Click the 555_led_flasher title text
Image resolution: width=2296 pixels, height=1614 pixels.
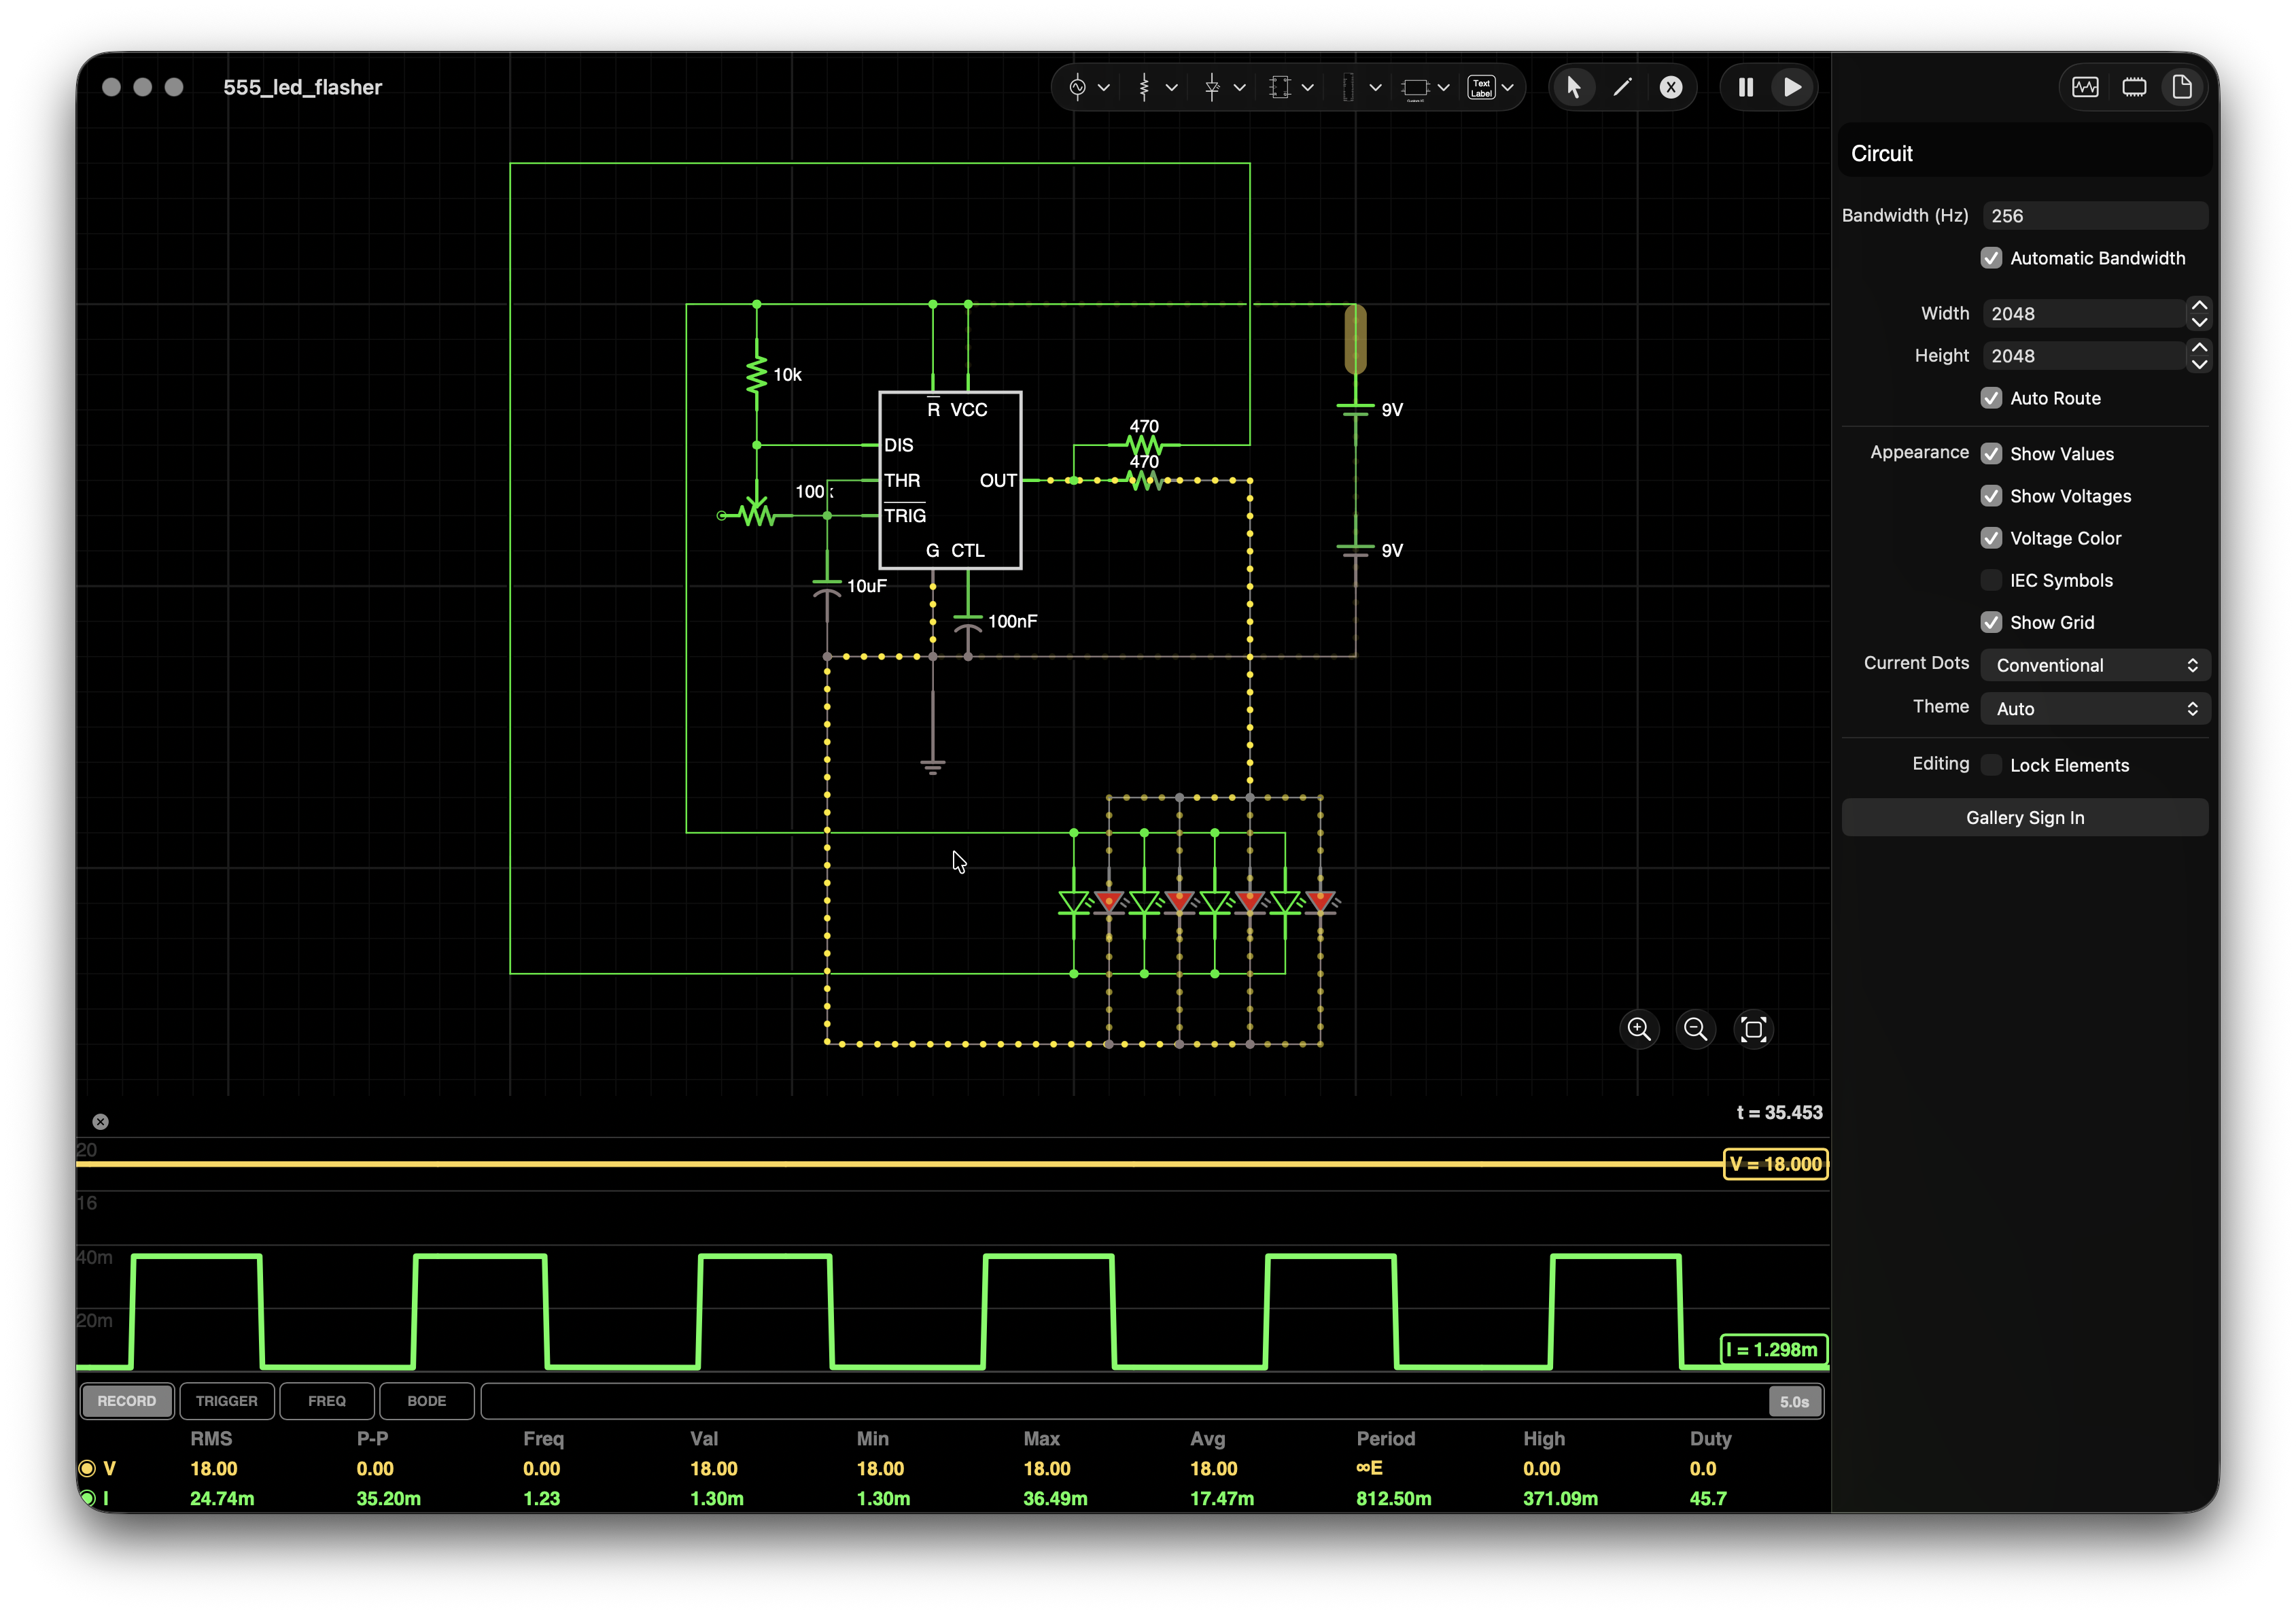click(302, 87)
